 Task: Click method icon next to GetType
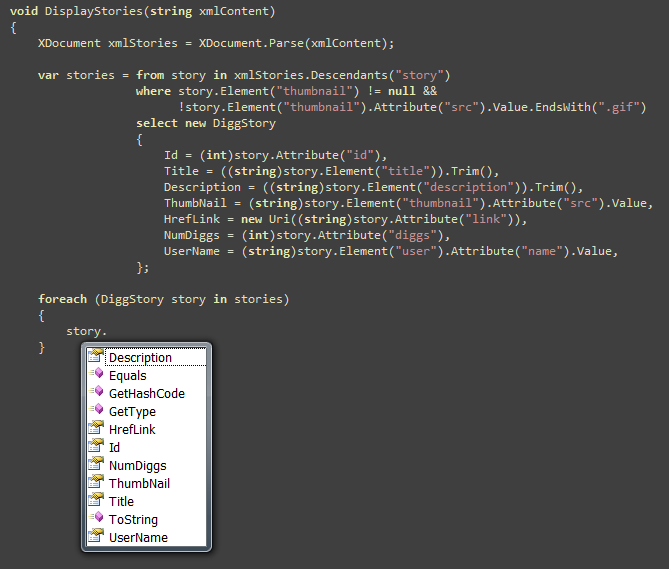point(96,409)
